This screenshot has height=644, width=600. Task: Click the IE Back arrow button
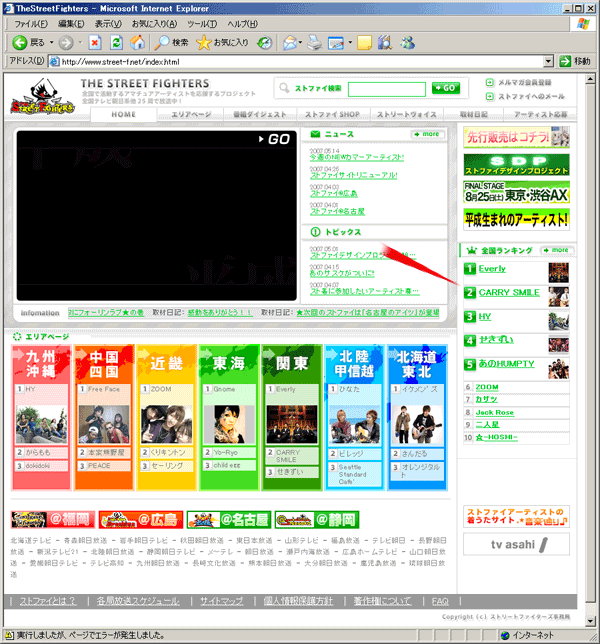coord(19,42)
